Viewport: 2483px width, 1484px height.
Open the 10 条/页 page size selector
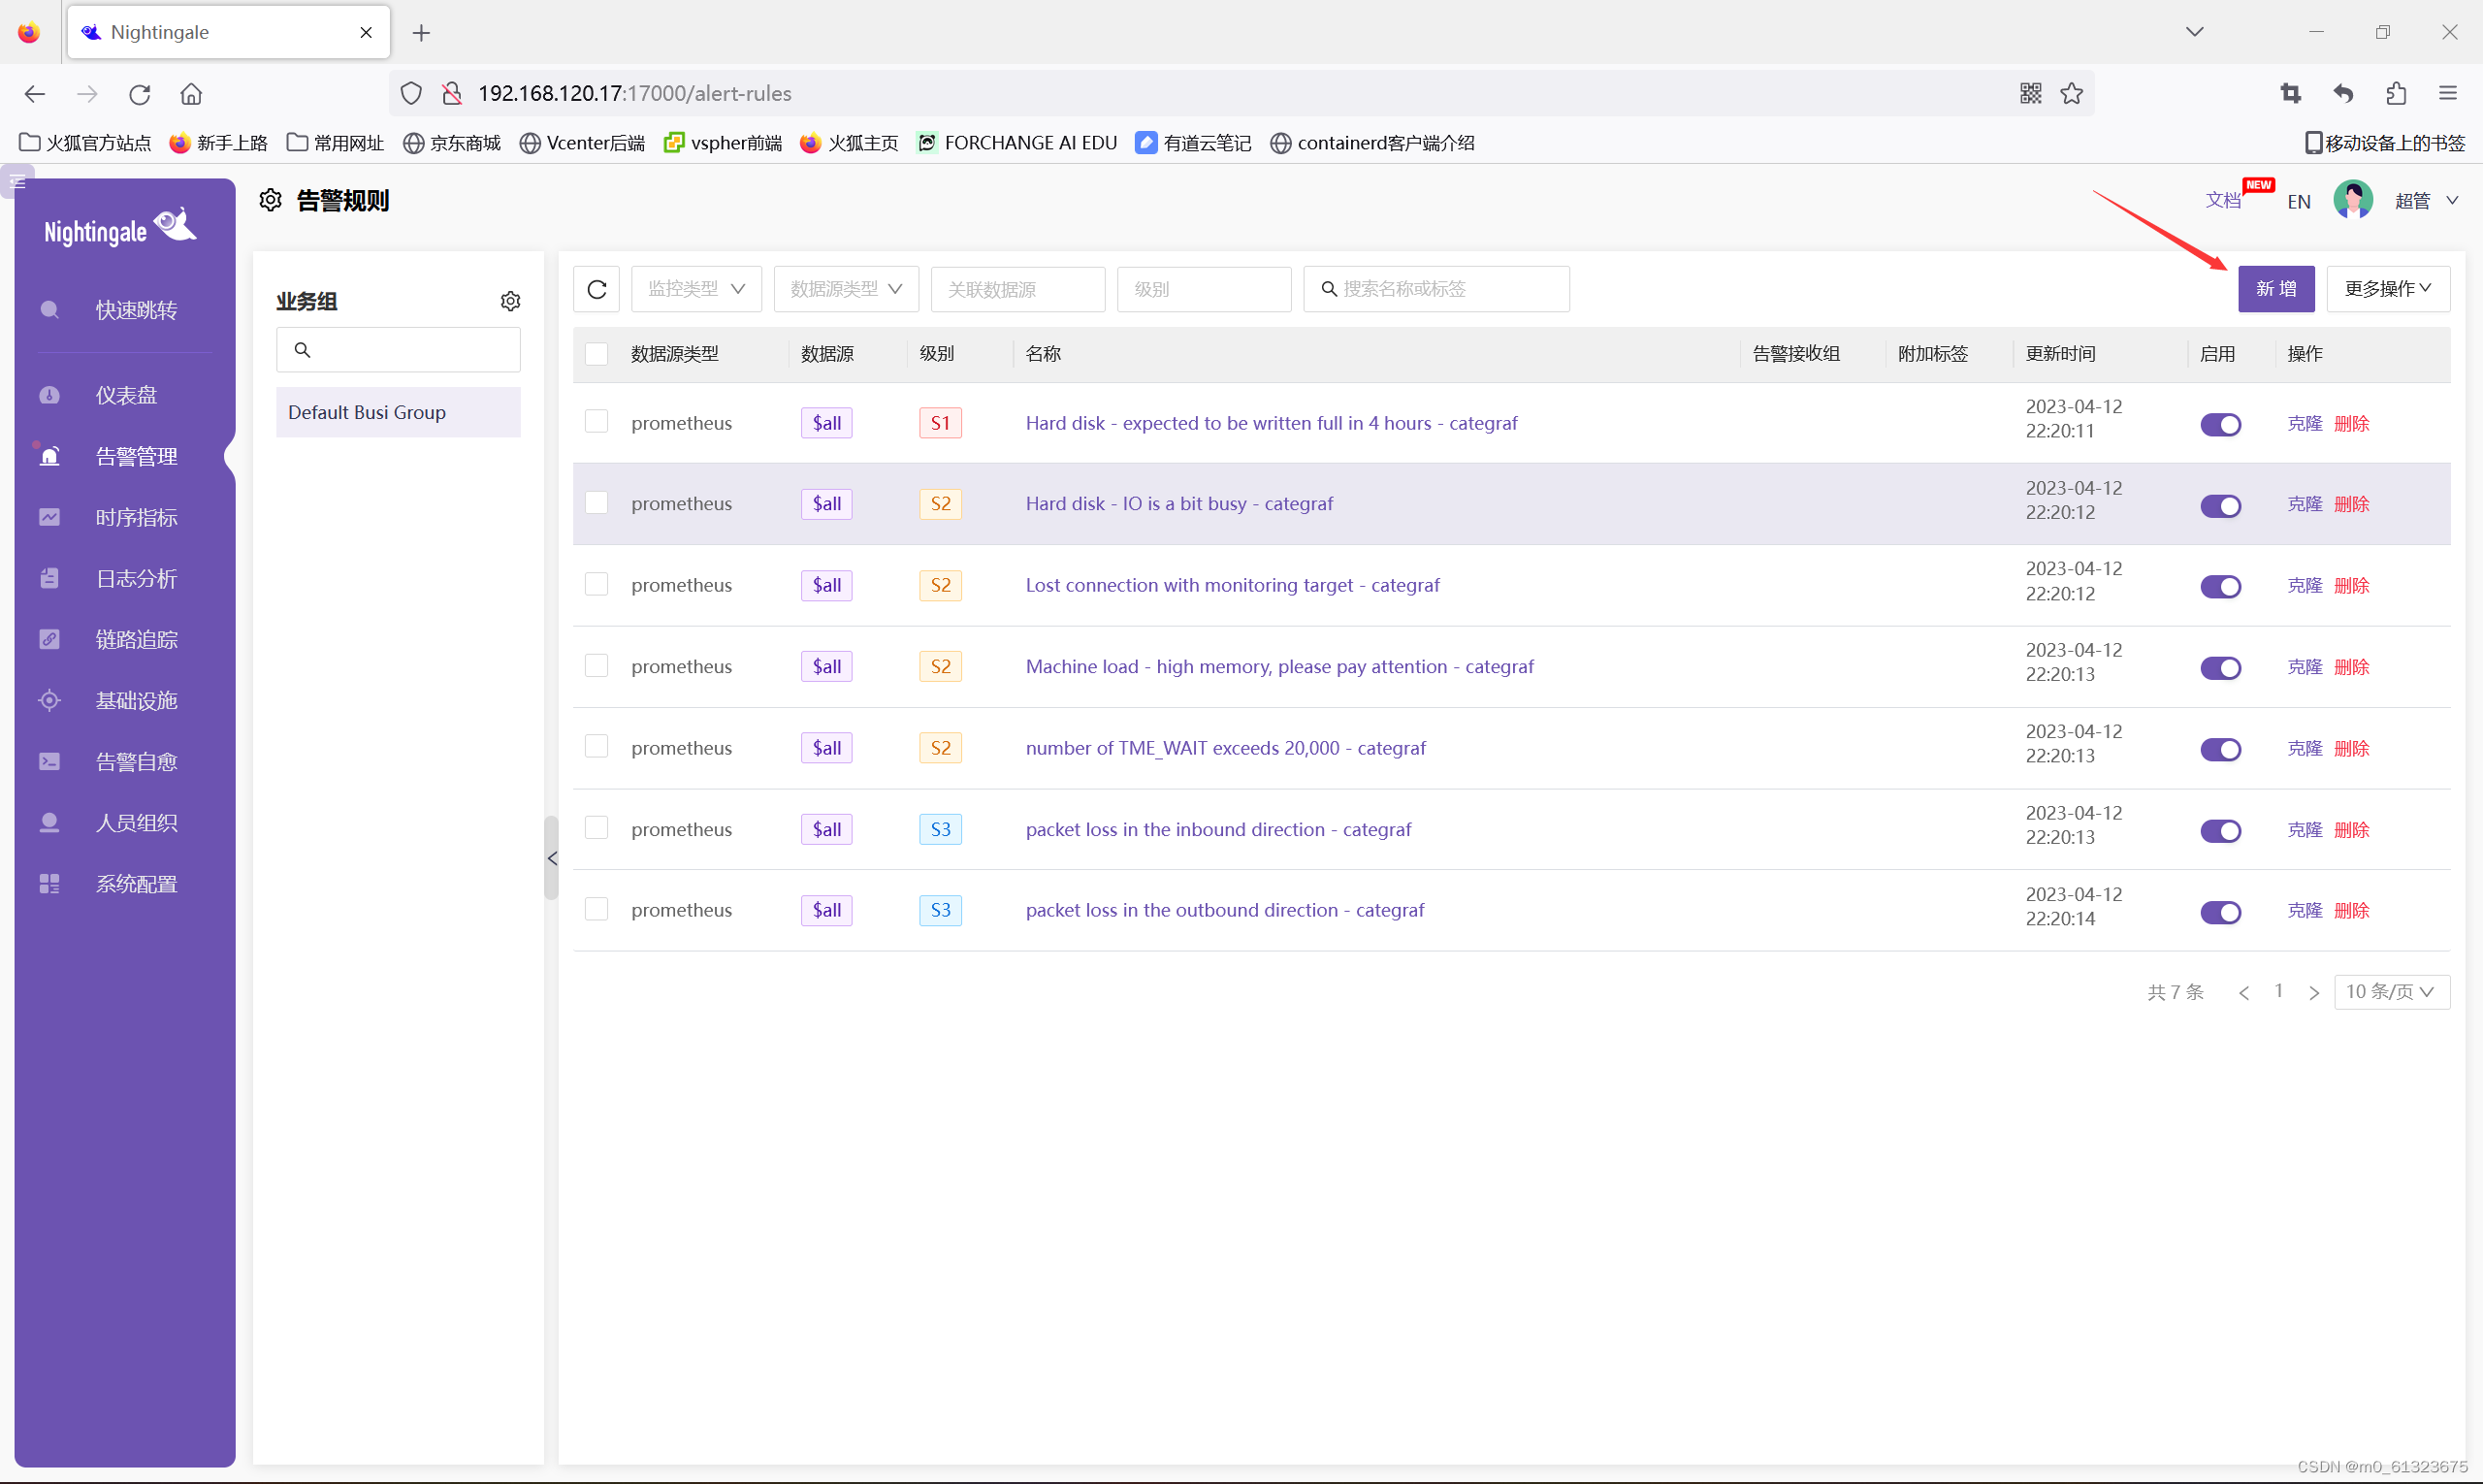coord(2390,992)
